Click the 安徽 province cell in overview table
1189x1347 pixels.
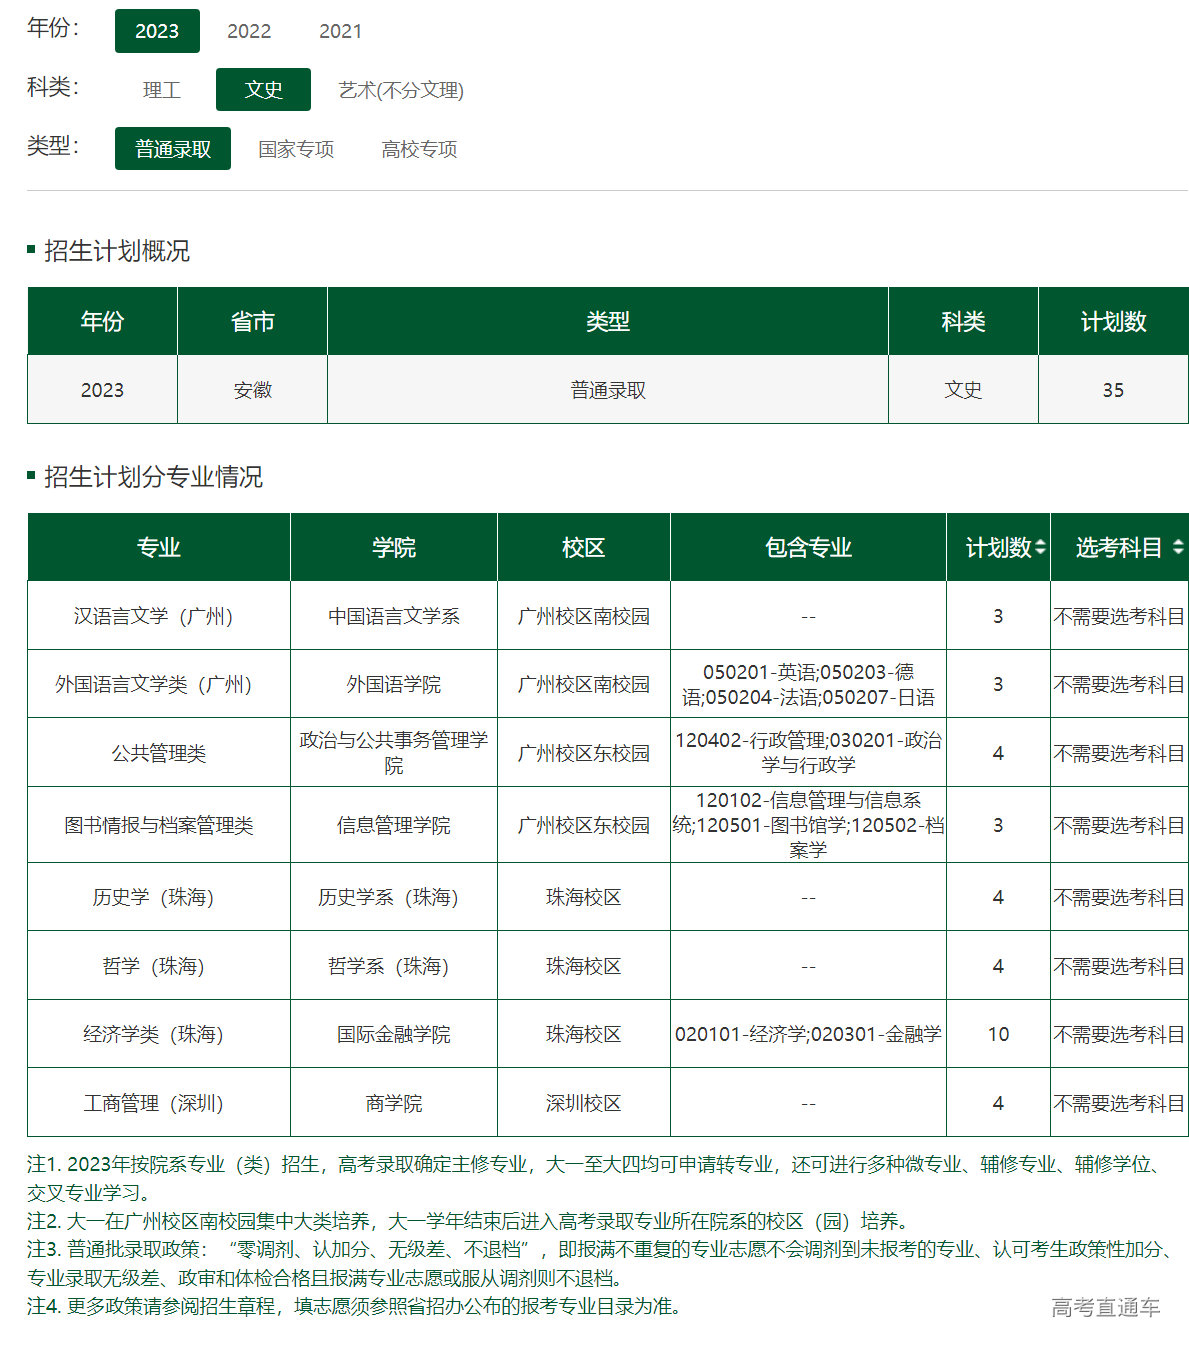[251, 390]
